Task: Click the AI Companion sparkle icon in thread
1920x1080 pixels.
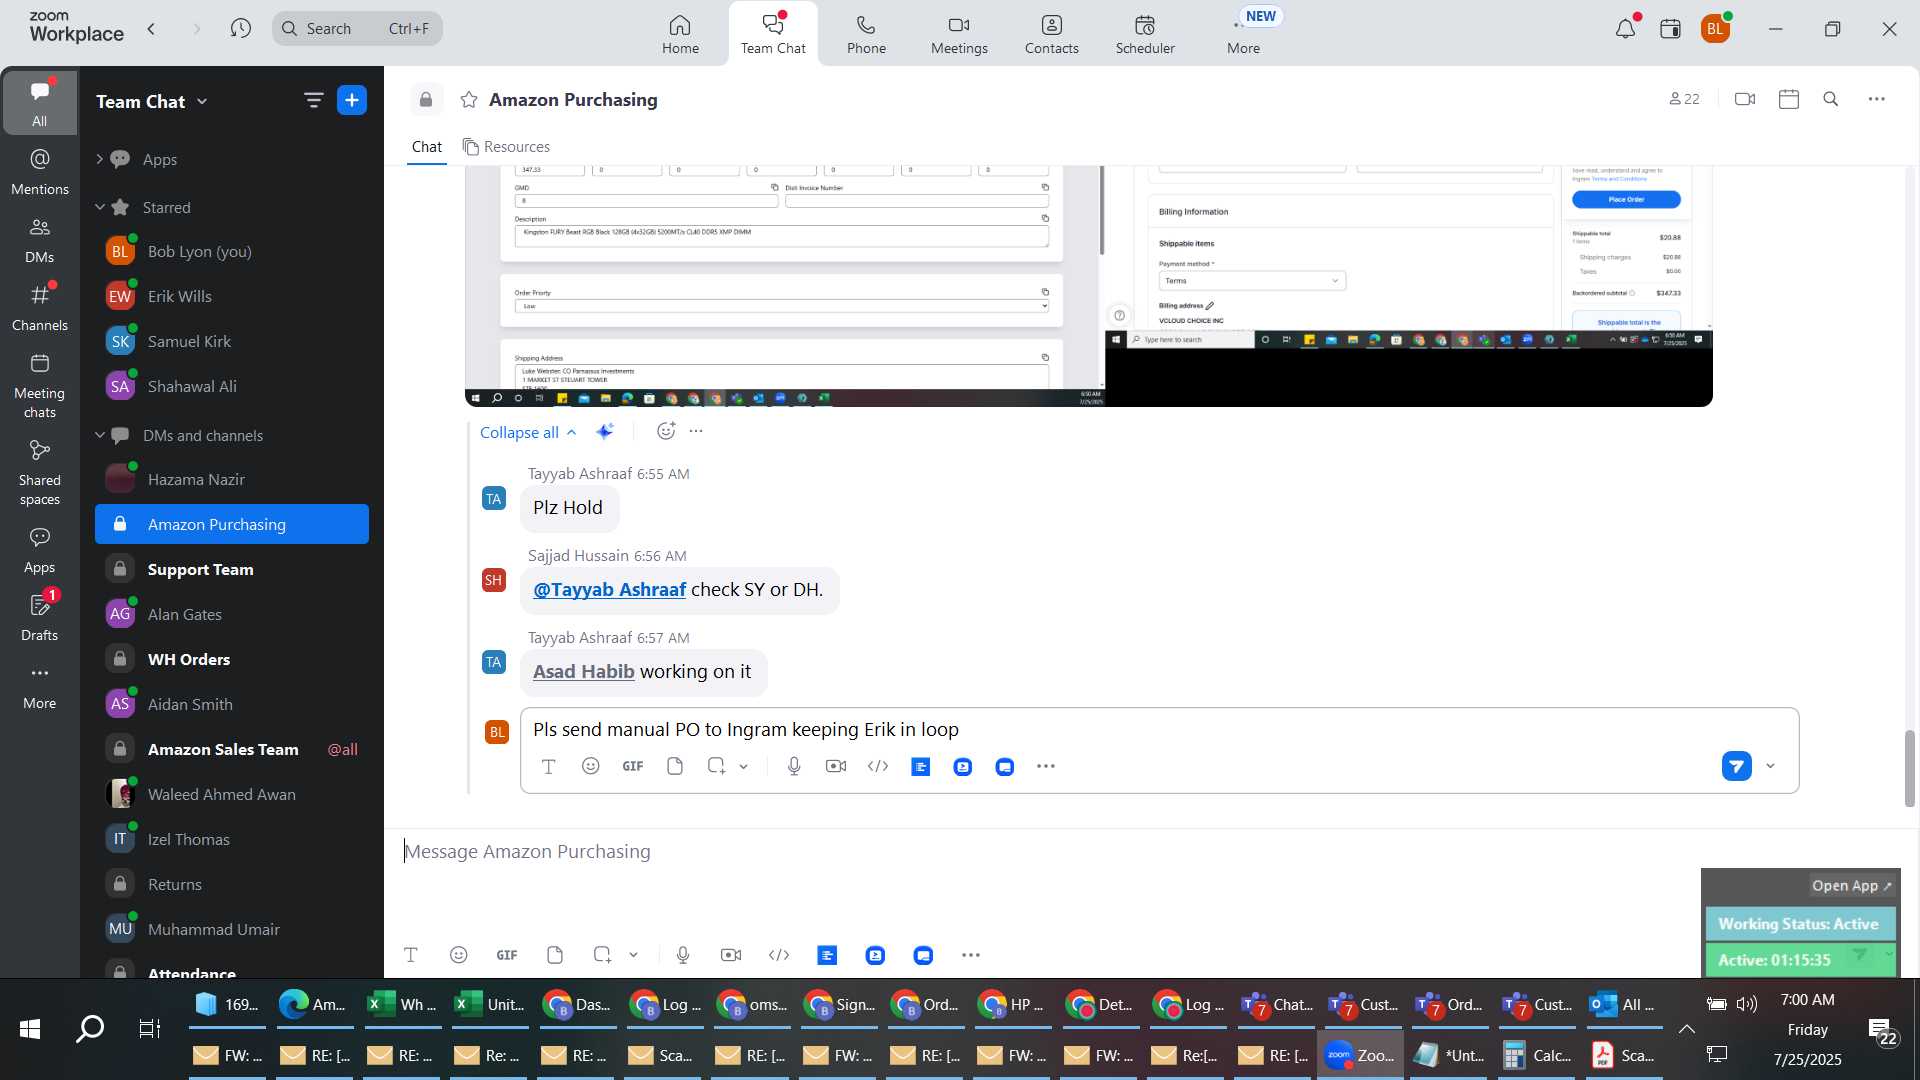Action: (605, 431)
